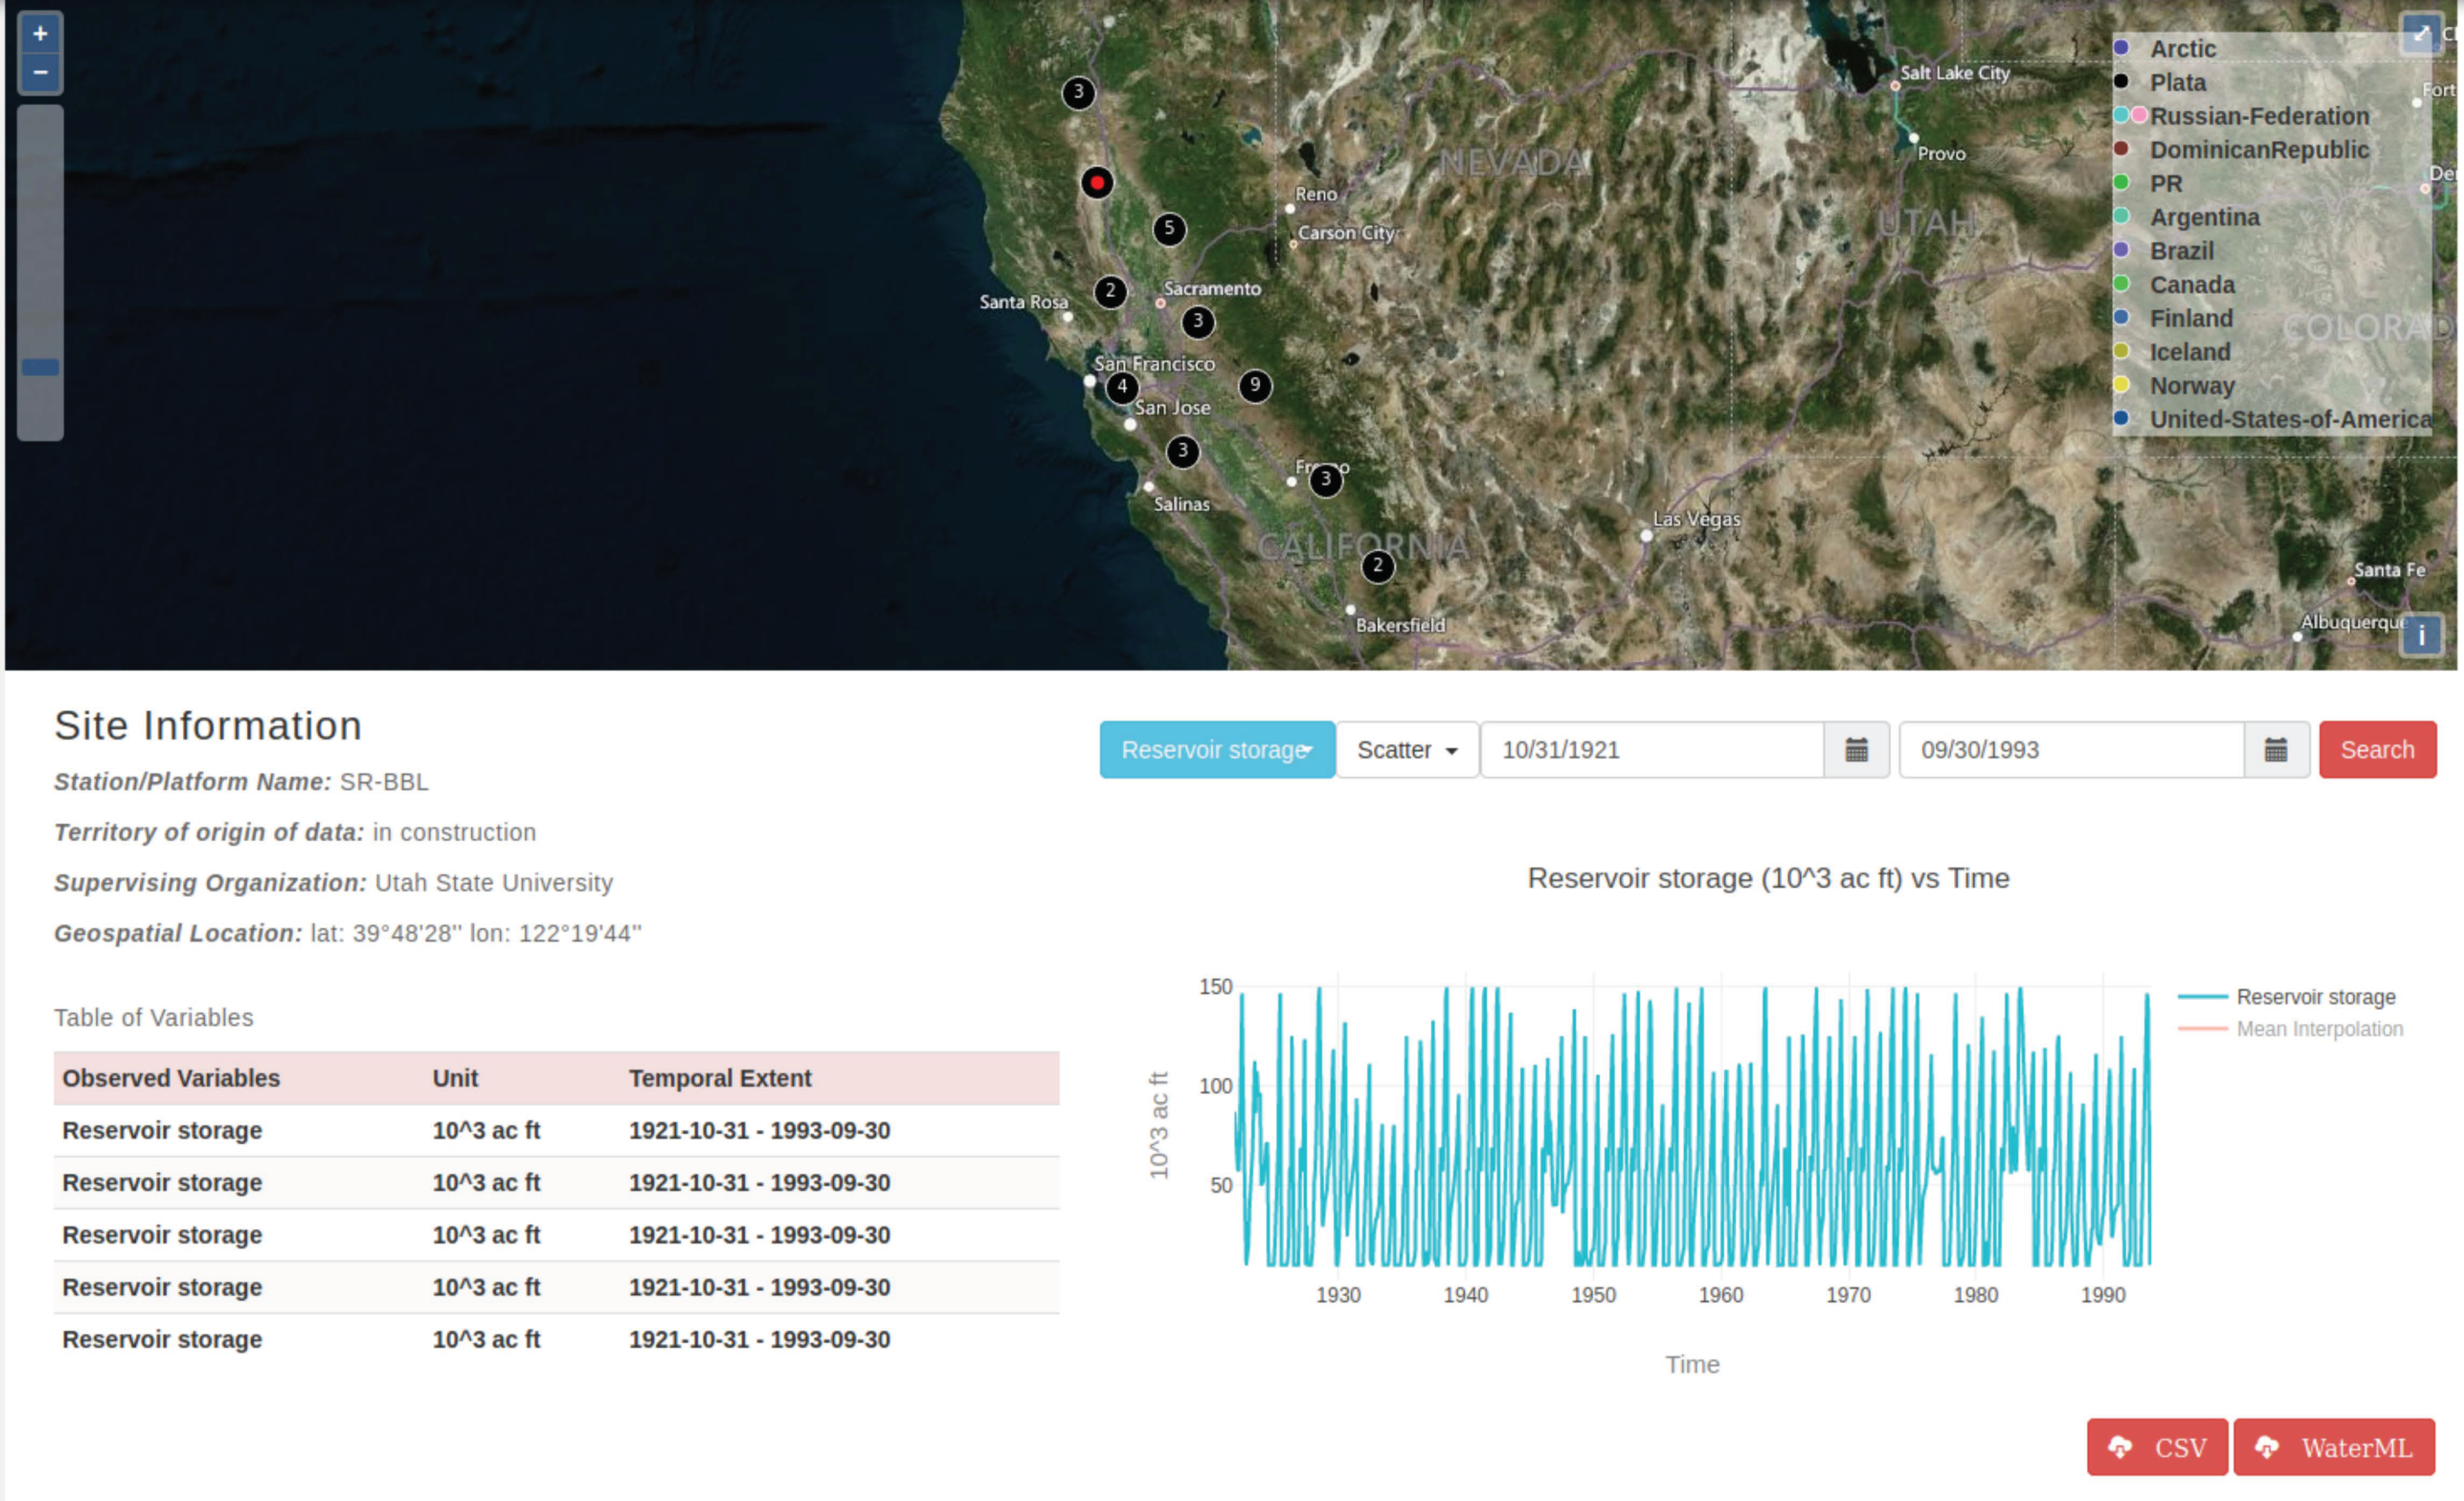Screen dimensions: 2464x1501
Task: Click the map zoom out minus button
Action: pyautogui.click(x=40, y=73)
